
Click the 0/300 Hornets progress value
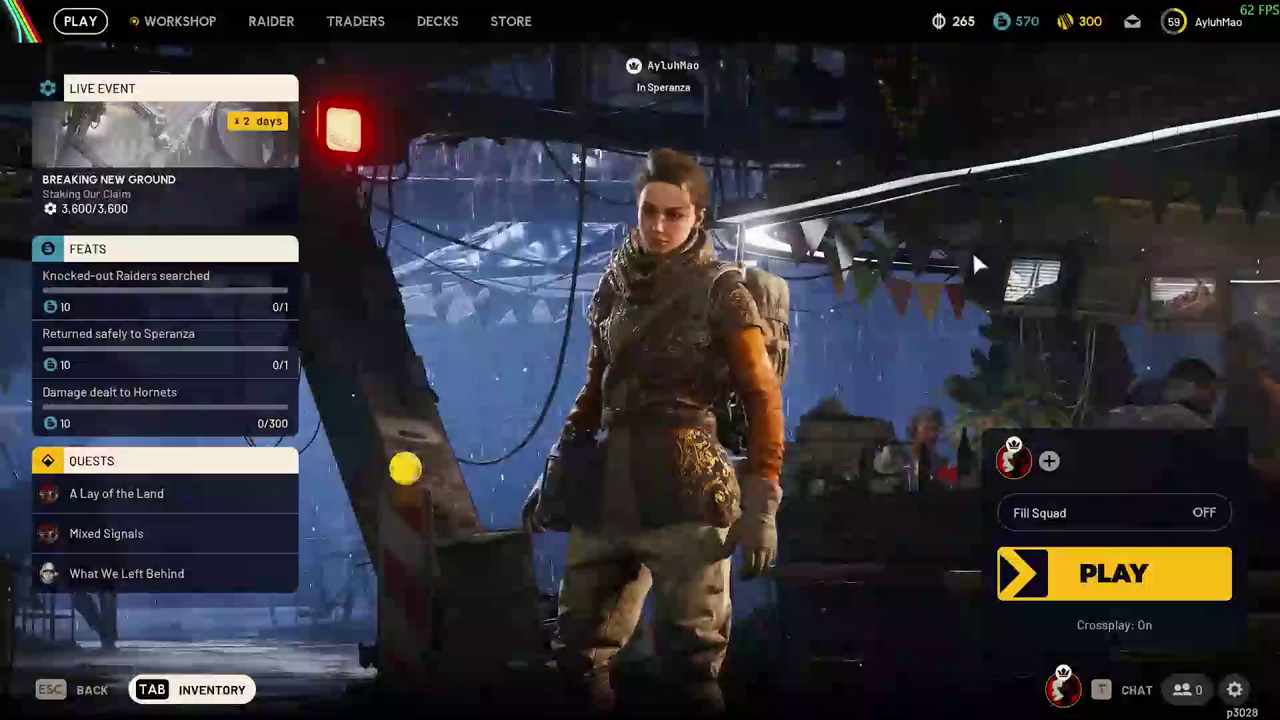coord(272,424)
